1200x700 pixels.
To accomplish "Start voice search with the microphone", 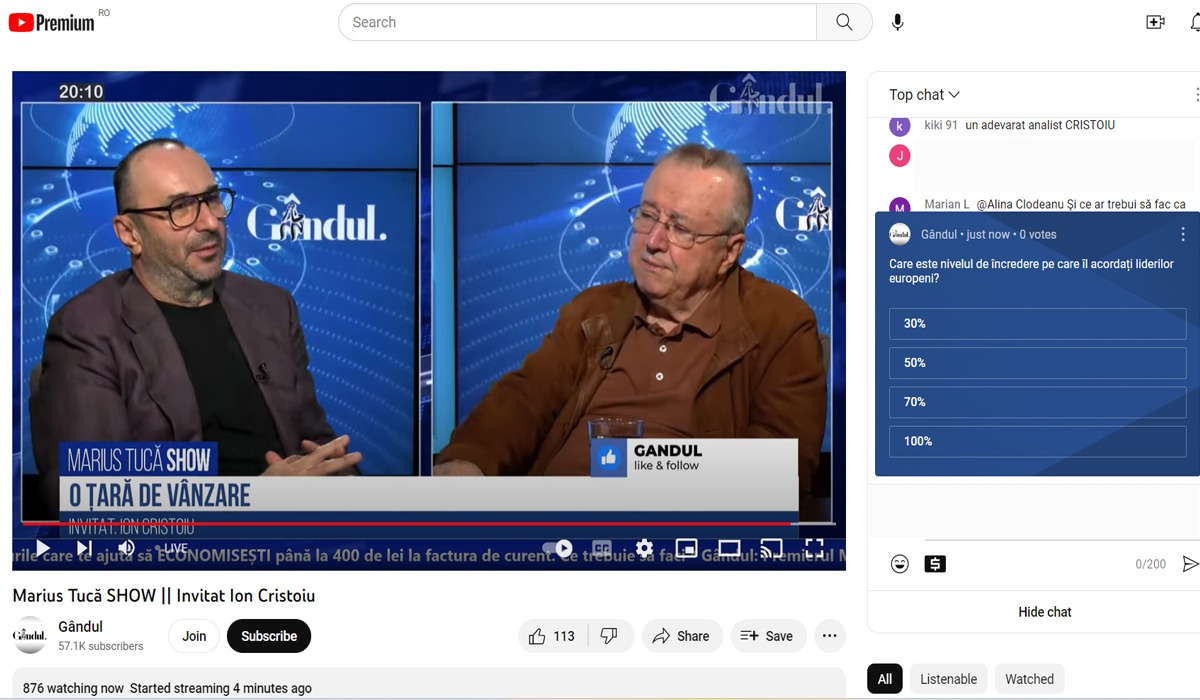I will [x=897, y=22].
